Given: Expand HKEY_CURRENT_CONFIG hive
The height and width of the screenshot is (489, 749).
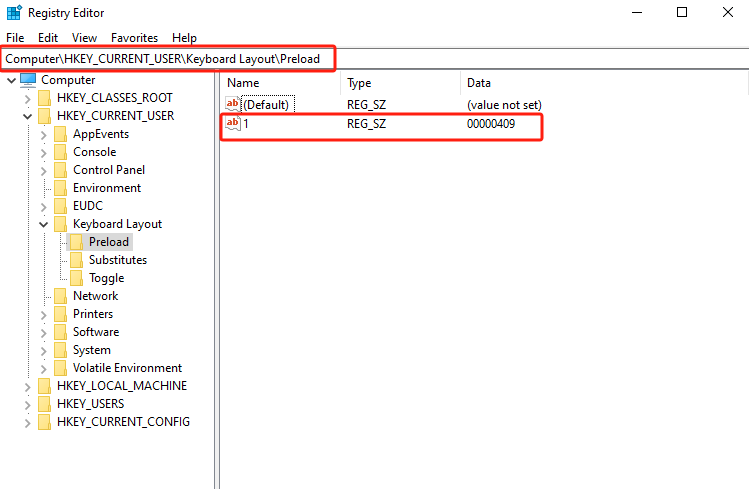Looking at the screenshot, I should pos(28,423).
